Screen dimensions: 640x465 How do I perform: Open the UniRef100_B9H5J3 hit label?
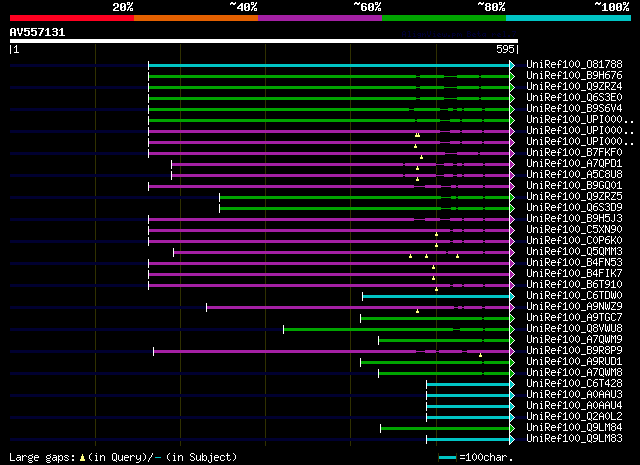point(574,219)
